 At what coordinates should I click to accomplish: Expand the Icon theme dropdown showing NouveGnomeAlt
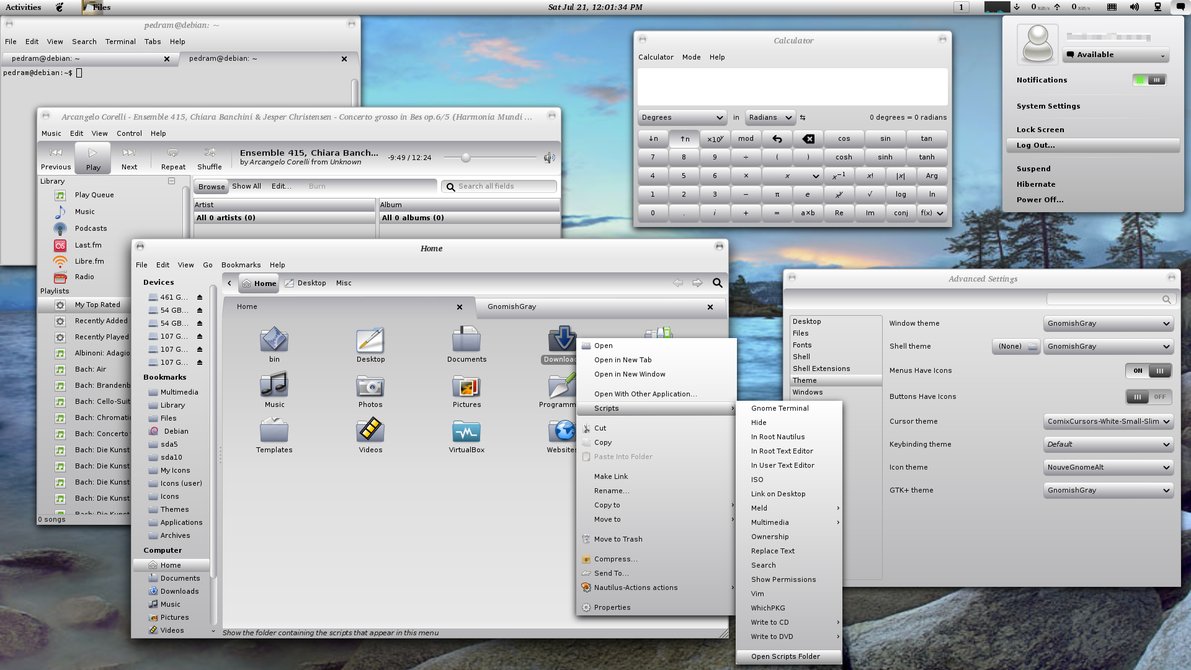click(x=1107, y=467)
